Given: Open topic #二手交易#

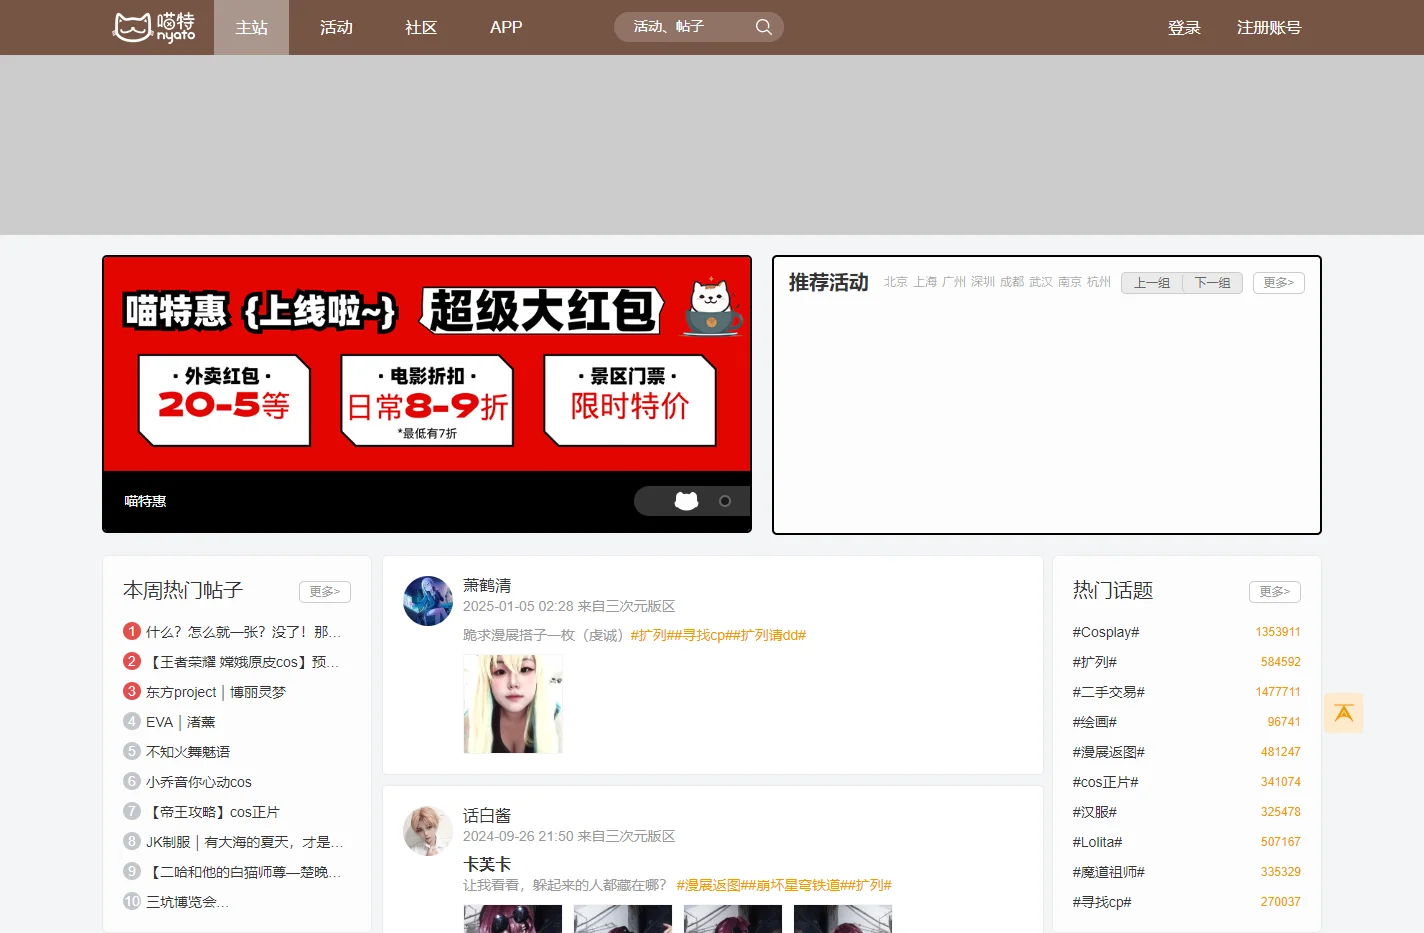Looking at the screenshot, I should click(1108, 692).
